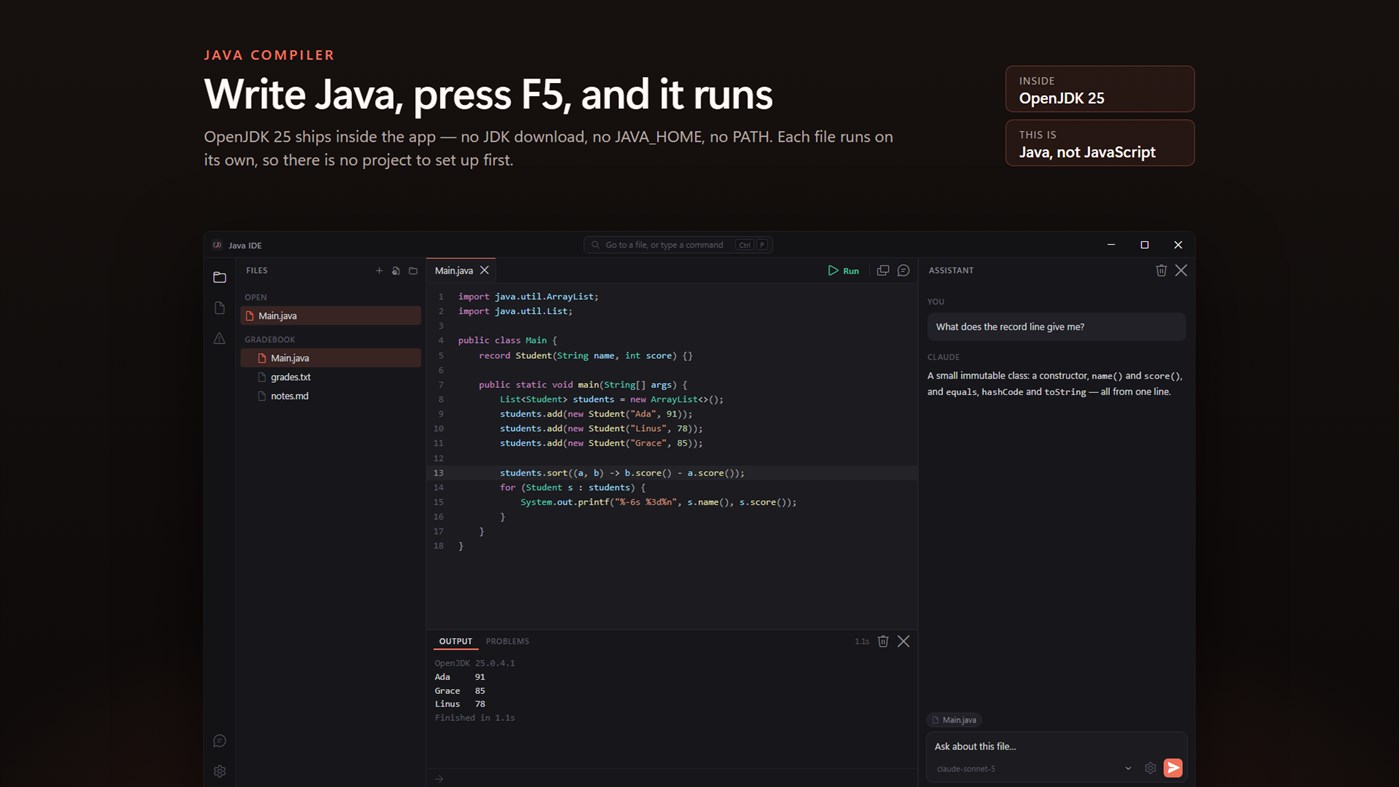The image size is (1399, 787).
Task: Open the claude-sonnet-5 model dropdown
Action: tap(1033, 769)
